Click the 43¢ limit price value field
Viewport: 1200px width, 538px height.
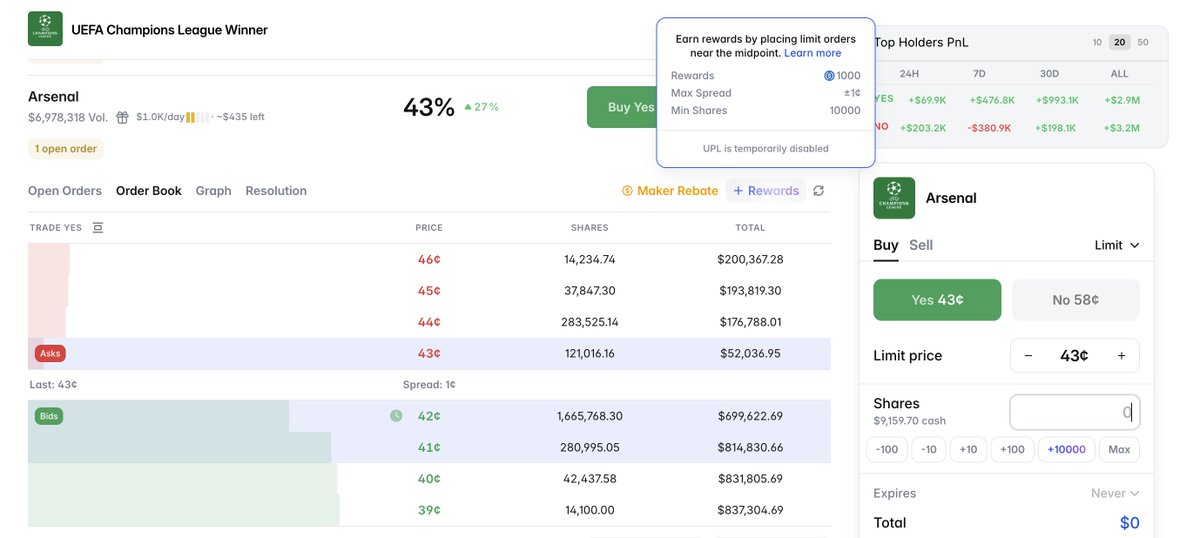1074,356
